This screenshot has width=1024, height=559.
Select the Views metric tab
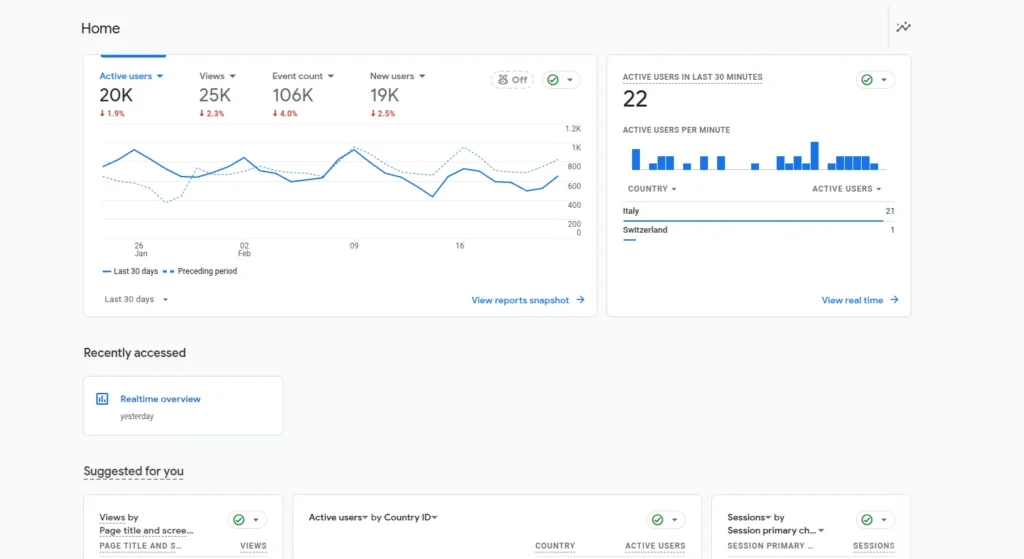[x=212, y=76]
